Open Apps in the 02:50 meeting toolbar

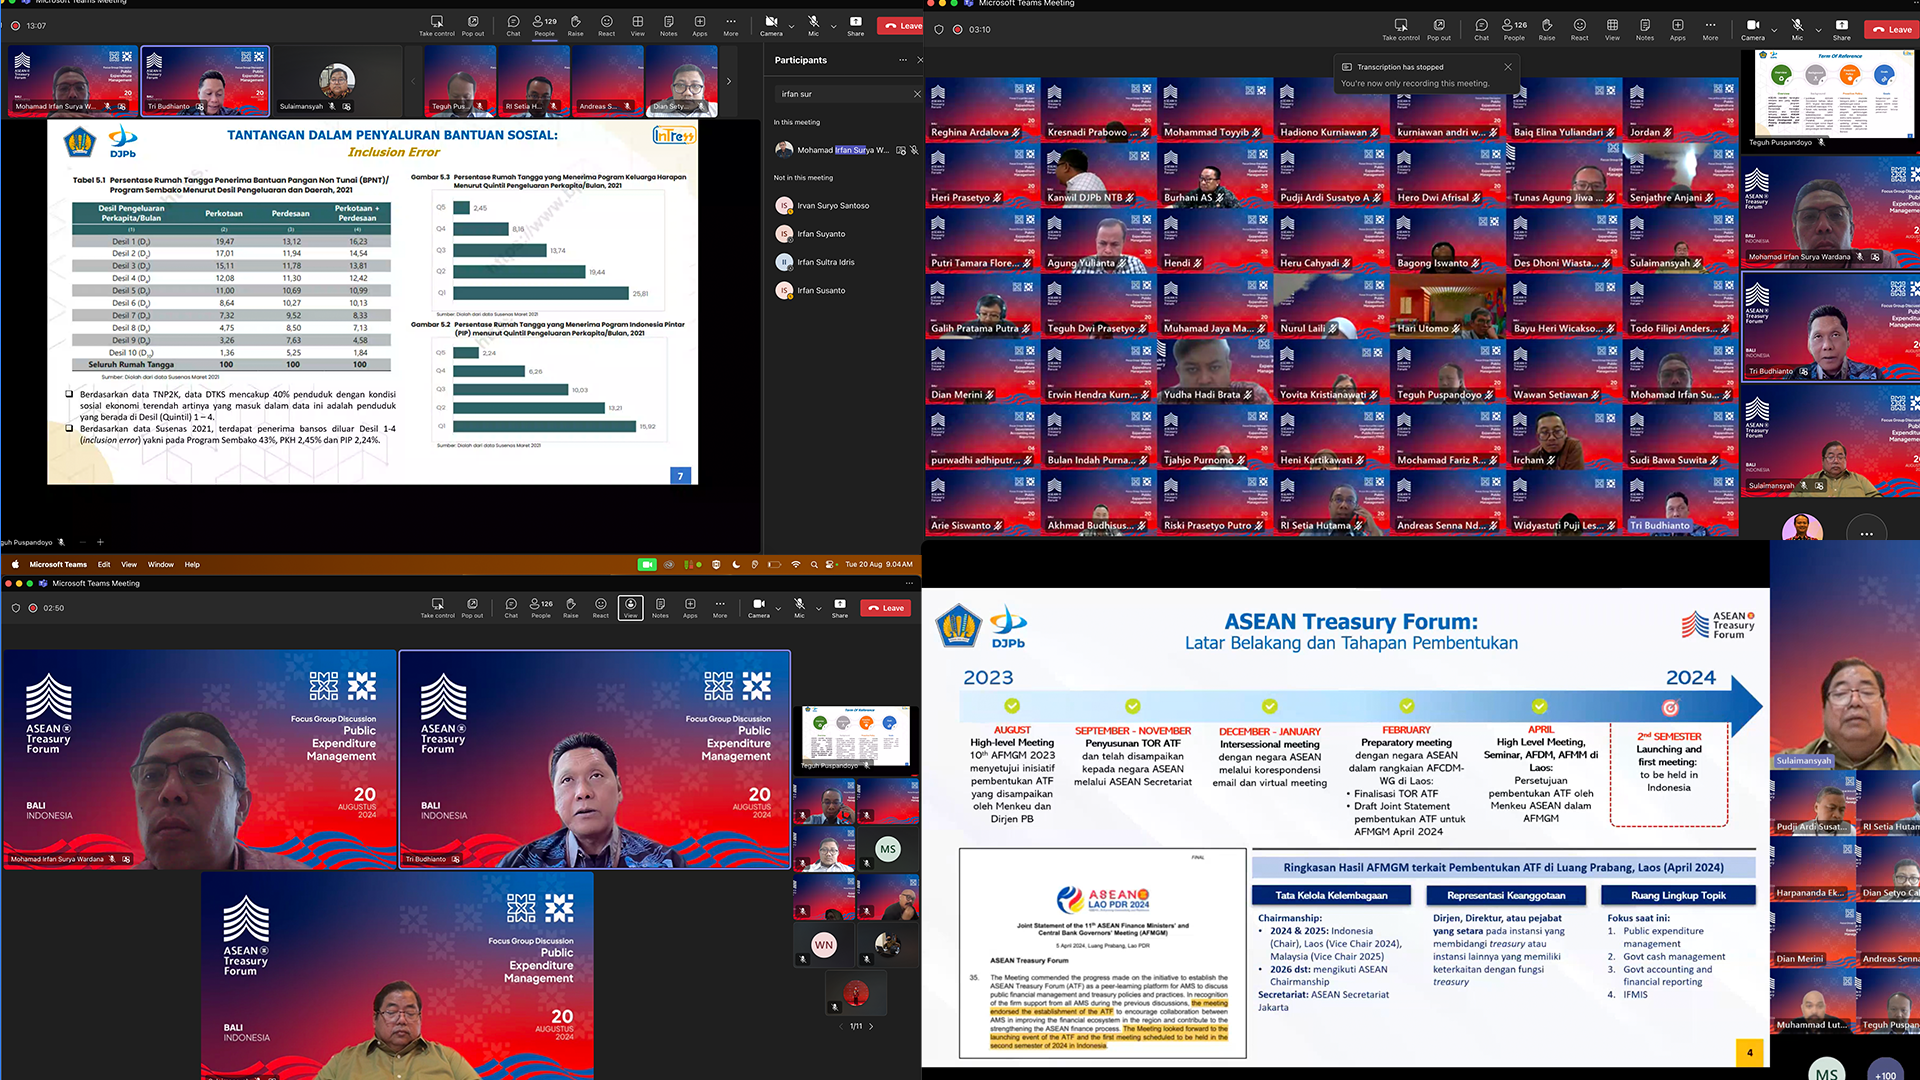pyautogui.click(x=690, y=607)
